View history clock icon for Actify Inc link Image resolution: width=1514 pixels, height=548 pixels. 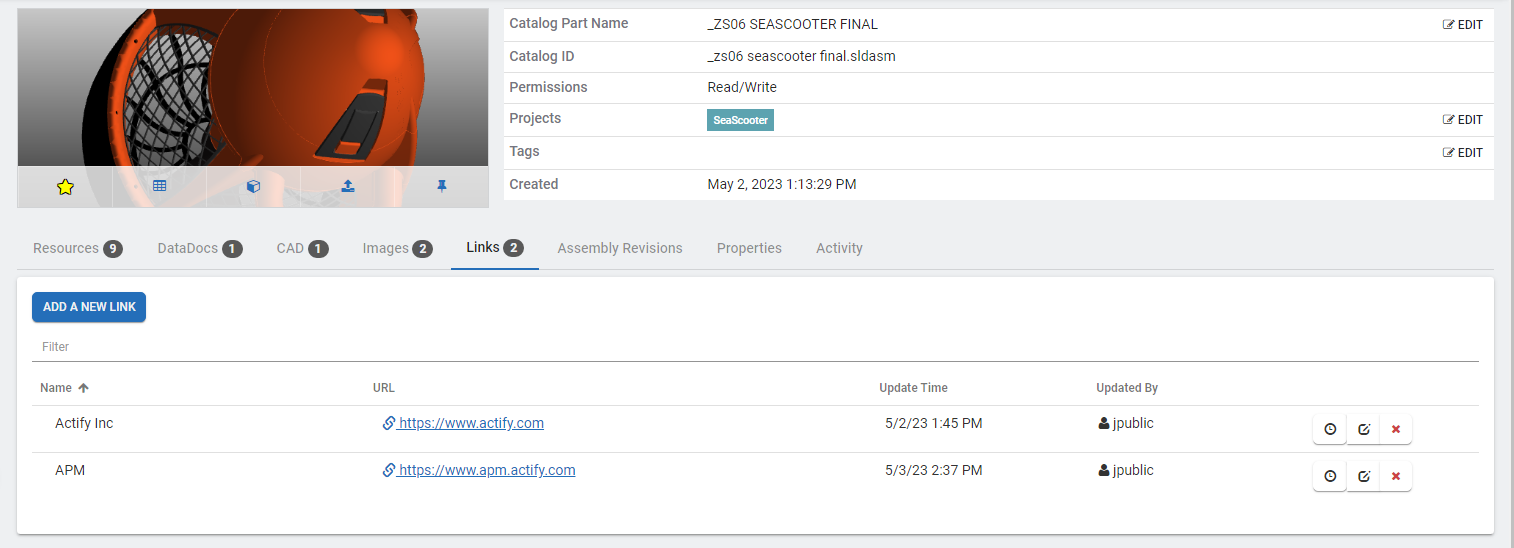pyautogui.click(x=1330, y=429)
